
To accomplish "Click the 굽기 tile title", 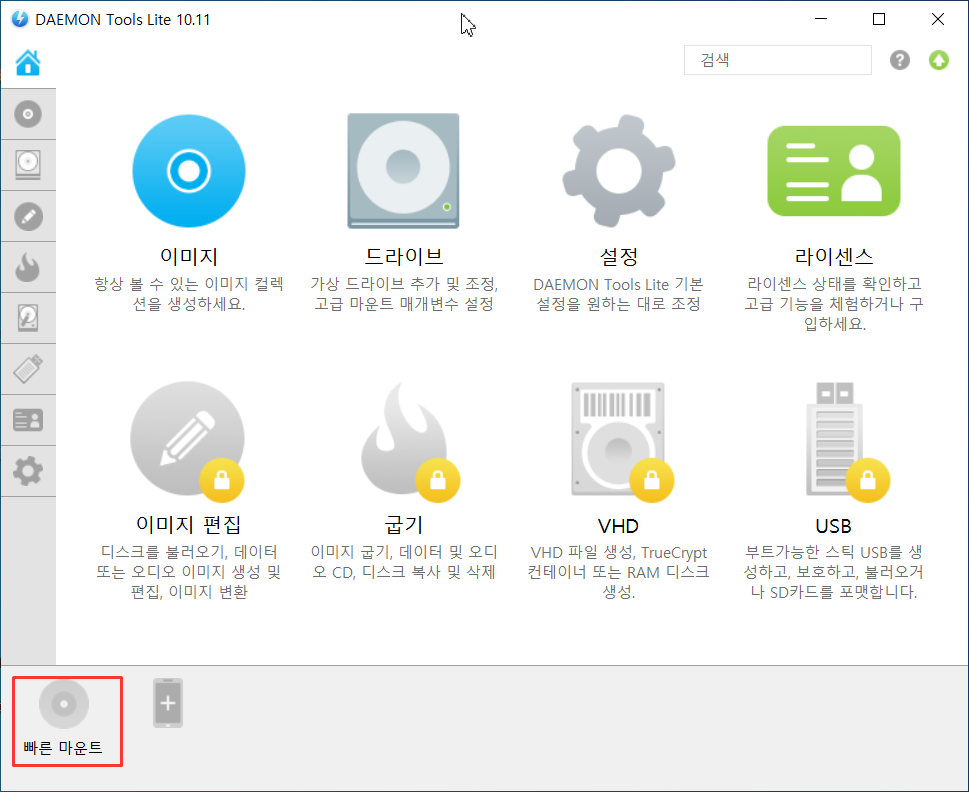I will tap(404, 525).
